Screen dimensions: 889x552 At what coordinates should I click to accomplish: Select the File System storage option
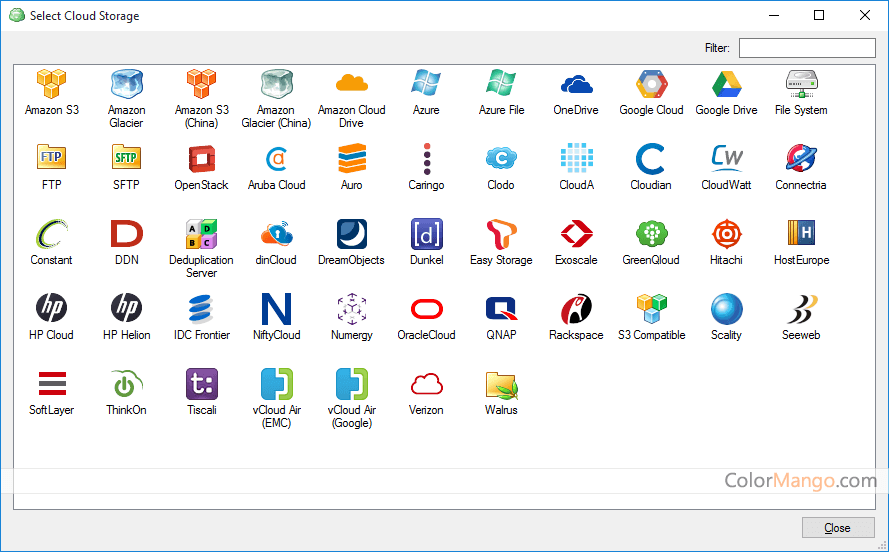click(x=801, y=84)
